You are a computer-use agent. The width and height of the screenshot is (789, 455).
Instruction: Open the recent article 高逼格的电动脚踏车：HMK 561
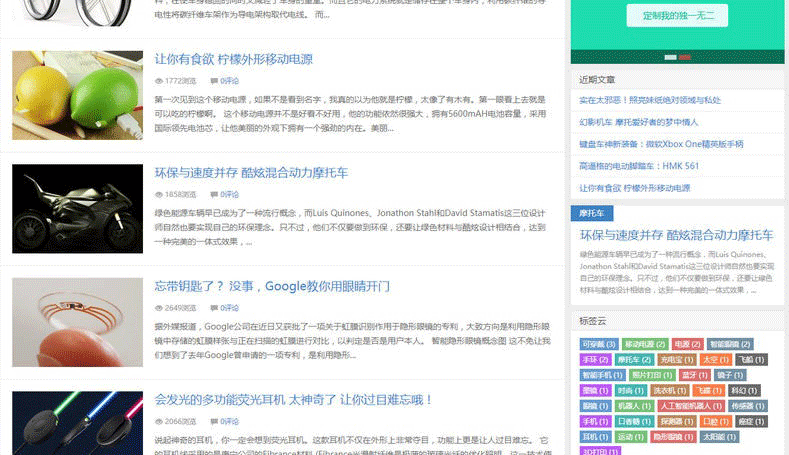(x=639, y=166)
